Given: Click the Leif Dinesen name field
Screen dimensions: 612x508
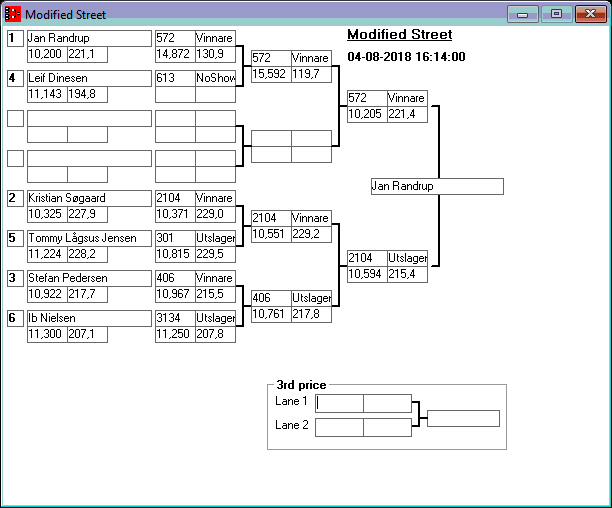Looking at the screenshot, I should pyautogui.click(x=89, y=78).
